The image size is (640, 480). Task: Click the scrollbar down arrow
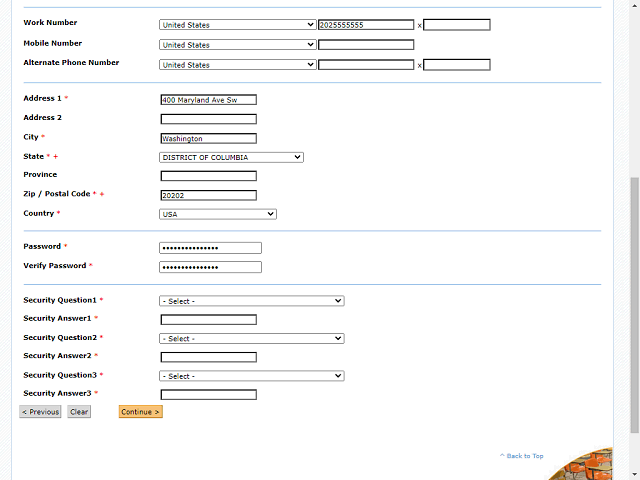point(635,475)
